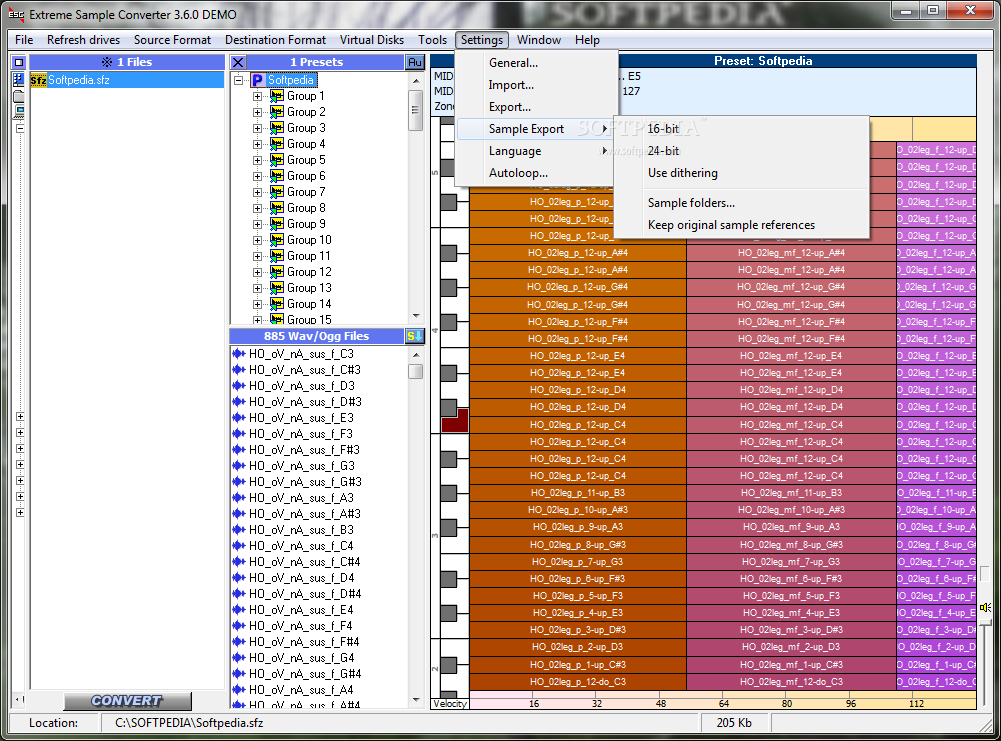Click the orange zone HO_02leg_p_11-up_B3
The image size is (1001, 741).
coord(578,493)
